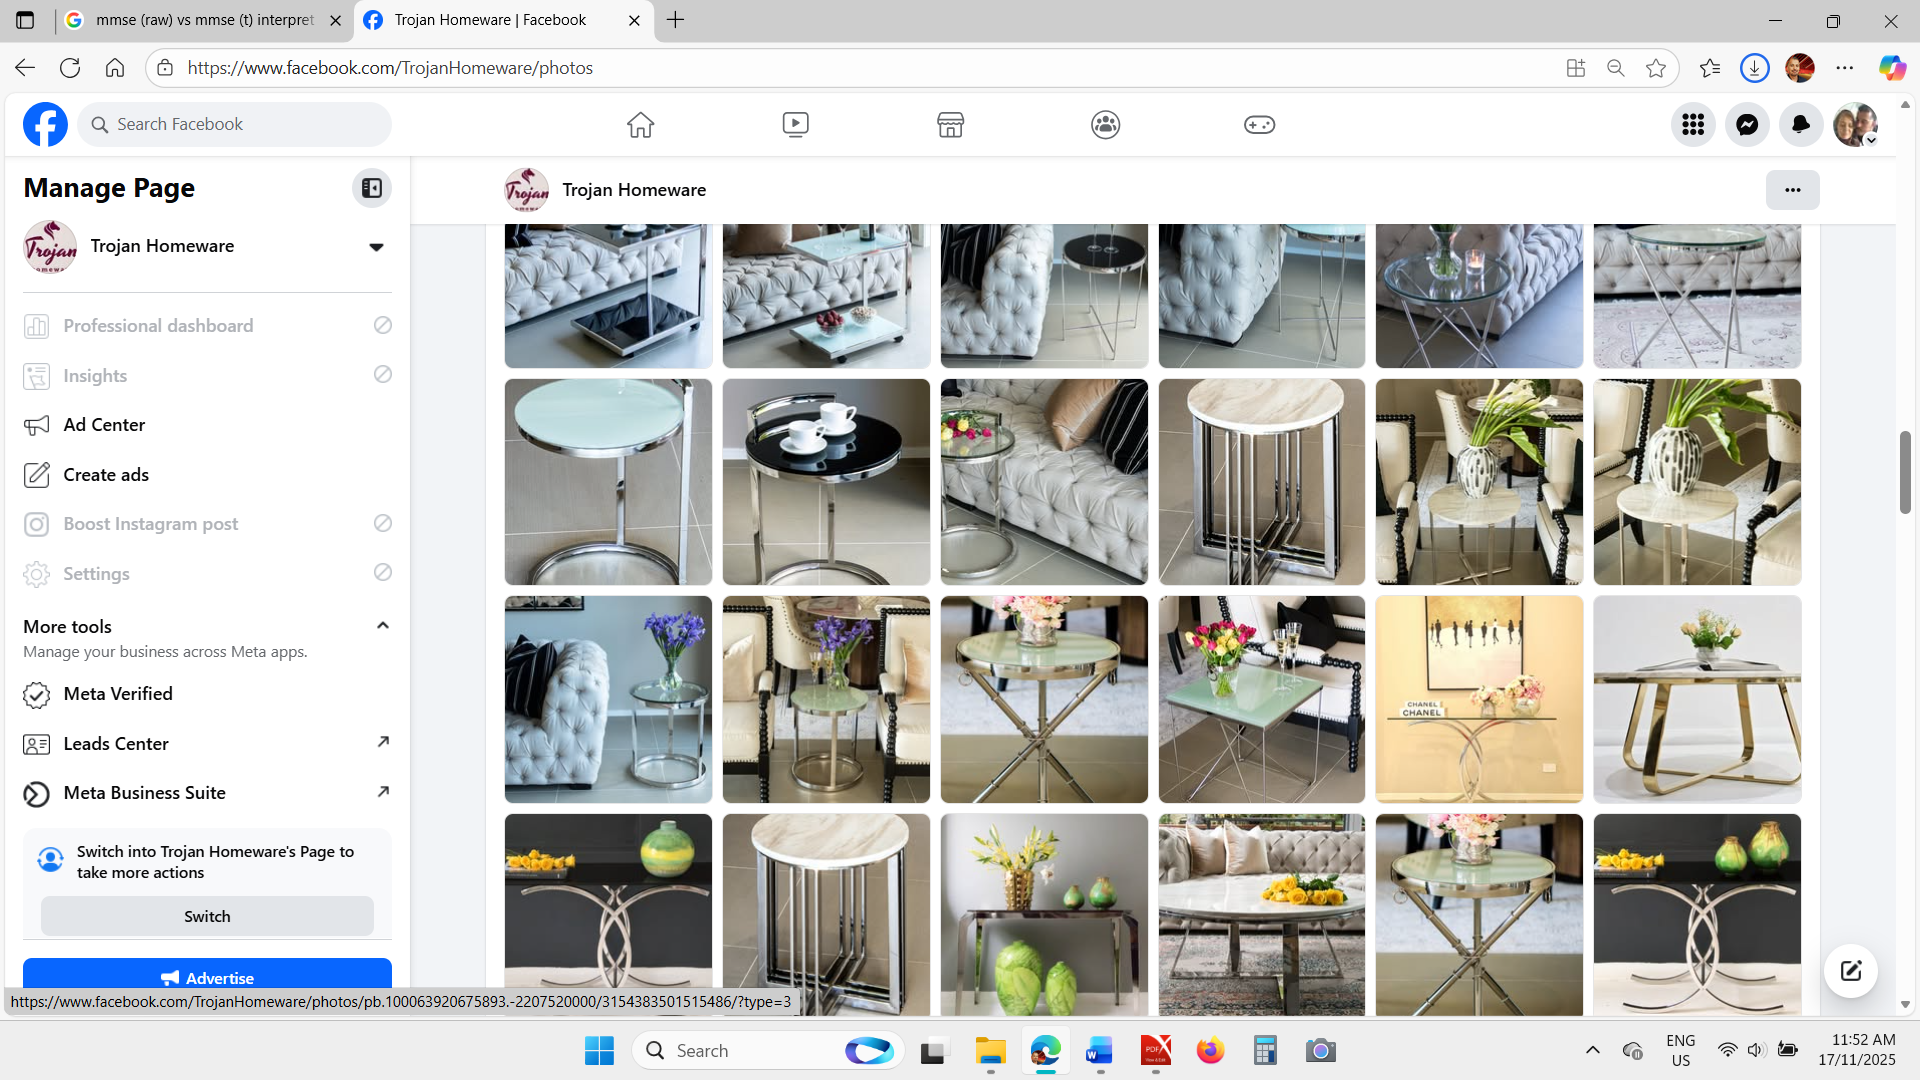Open Marketplace storefront icon
Viewport: 1920px width, 1080px height.
point(950,125)
